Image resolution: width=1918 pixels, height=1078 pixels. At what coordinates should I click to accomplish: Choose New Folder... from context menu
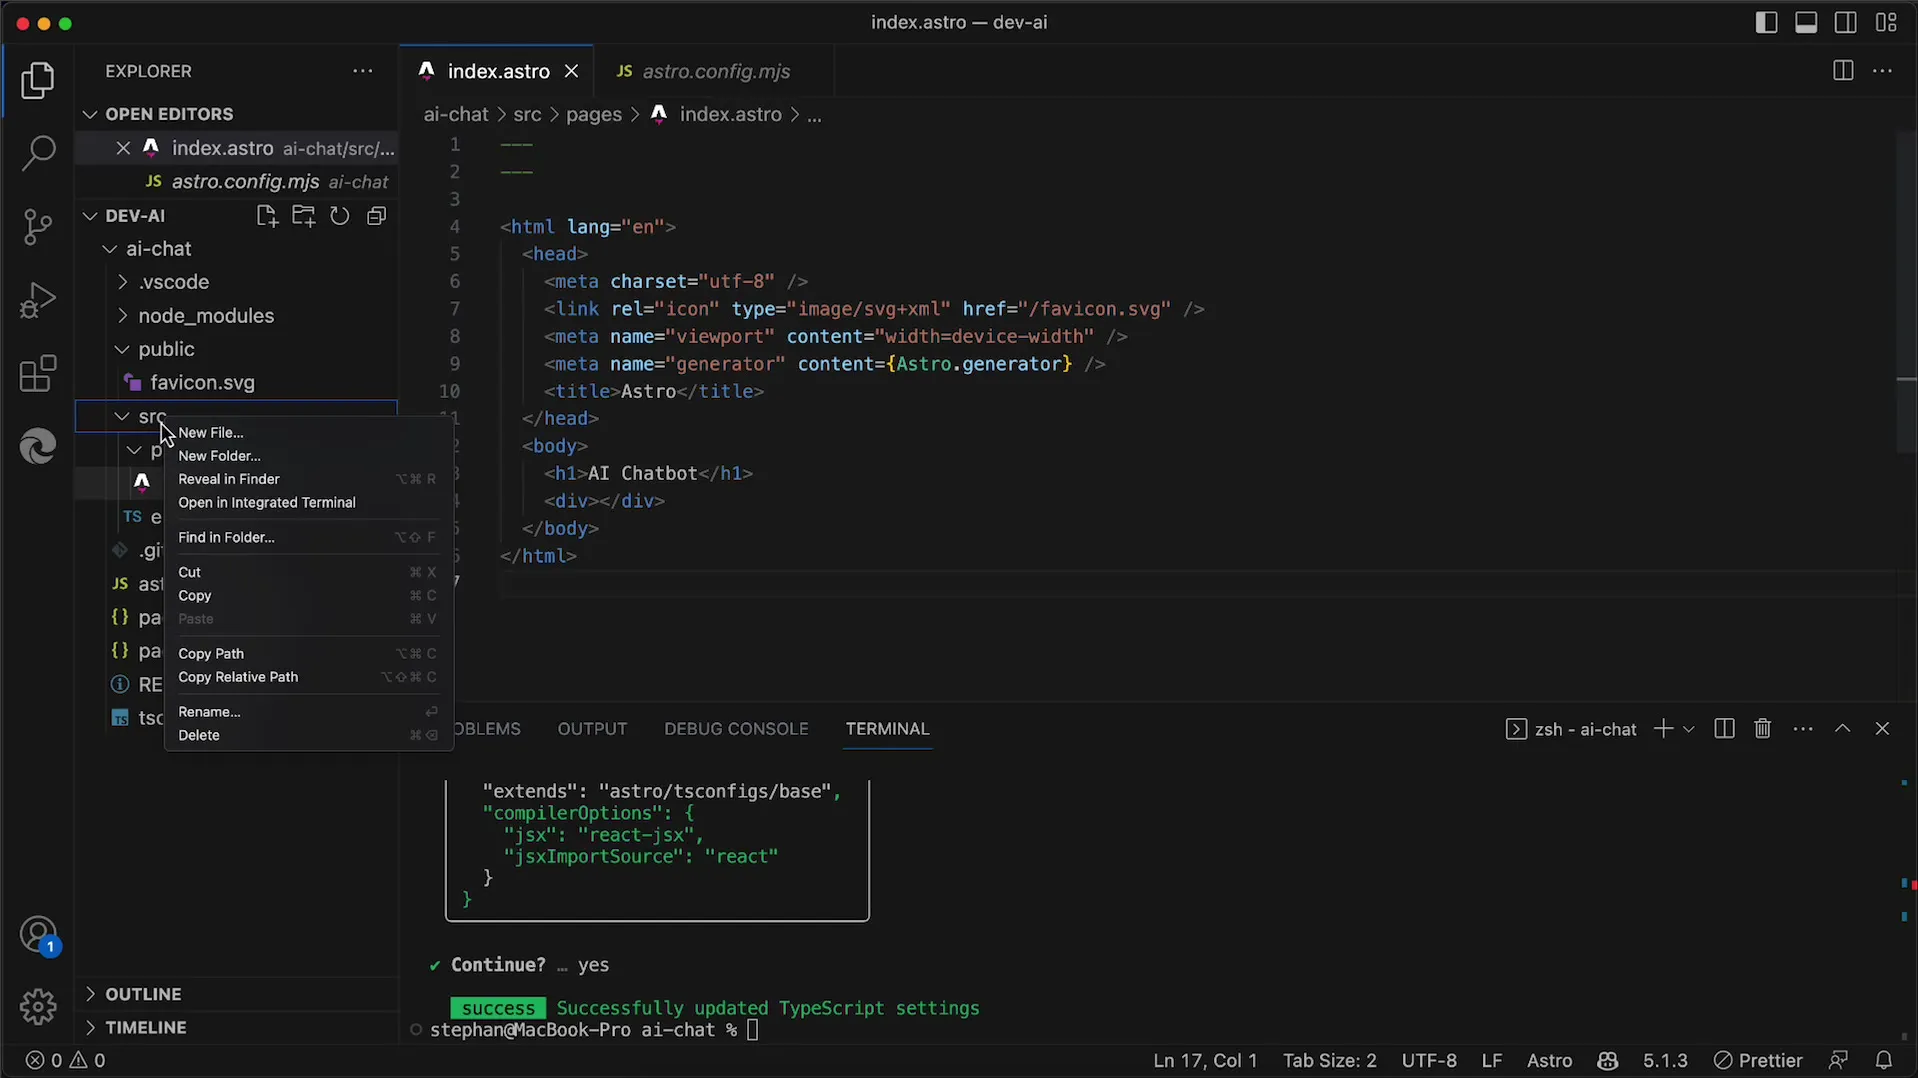309,456
